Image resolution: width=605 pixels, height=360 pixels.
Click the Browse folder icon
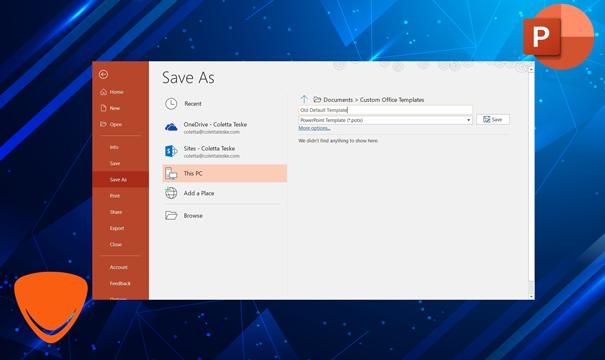click(171, 215)
